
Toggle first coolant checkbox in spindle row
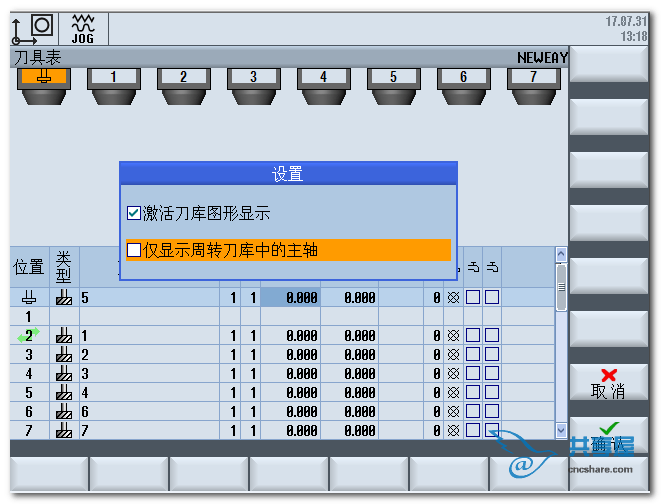[473, 297]
